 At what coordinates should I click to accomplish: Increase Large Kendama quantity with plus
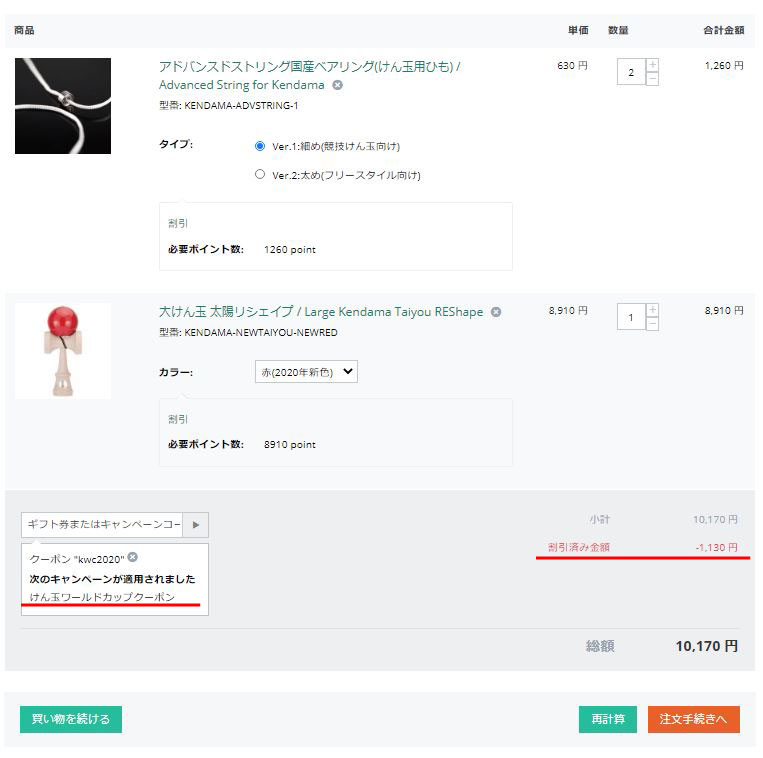point(652,311)
